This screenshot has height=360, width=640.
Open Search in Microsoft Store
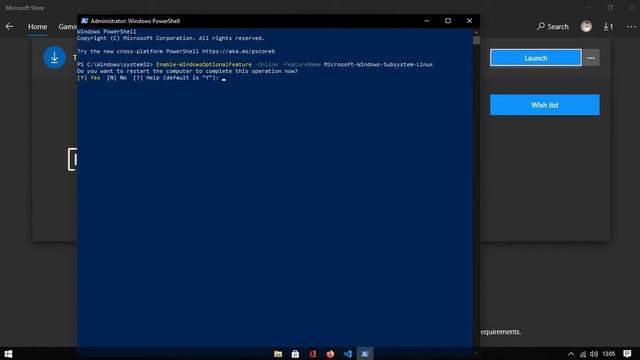click(x=553, y=27)
